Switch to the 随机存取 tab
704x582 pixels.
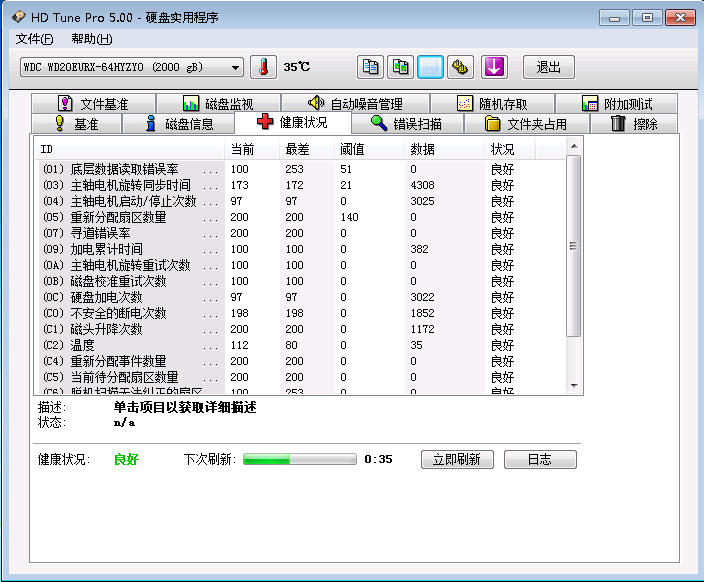click(x=493, y=104)
